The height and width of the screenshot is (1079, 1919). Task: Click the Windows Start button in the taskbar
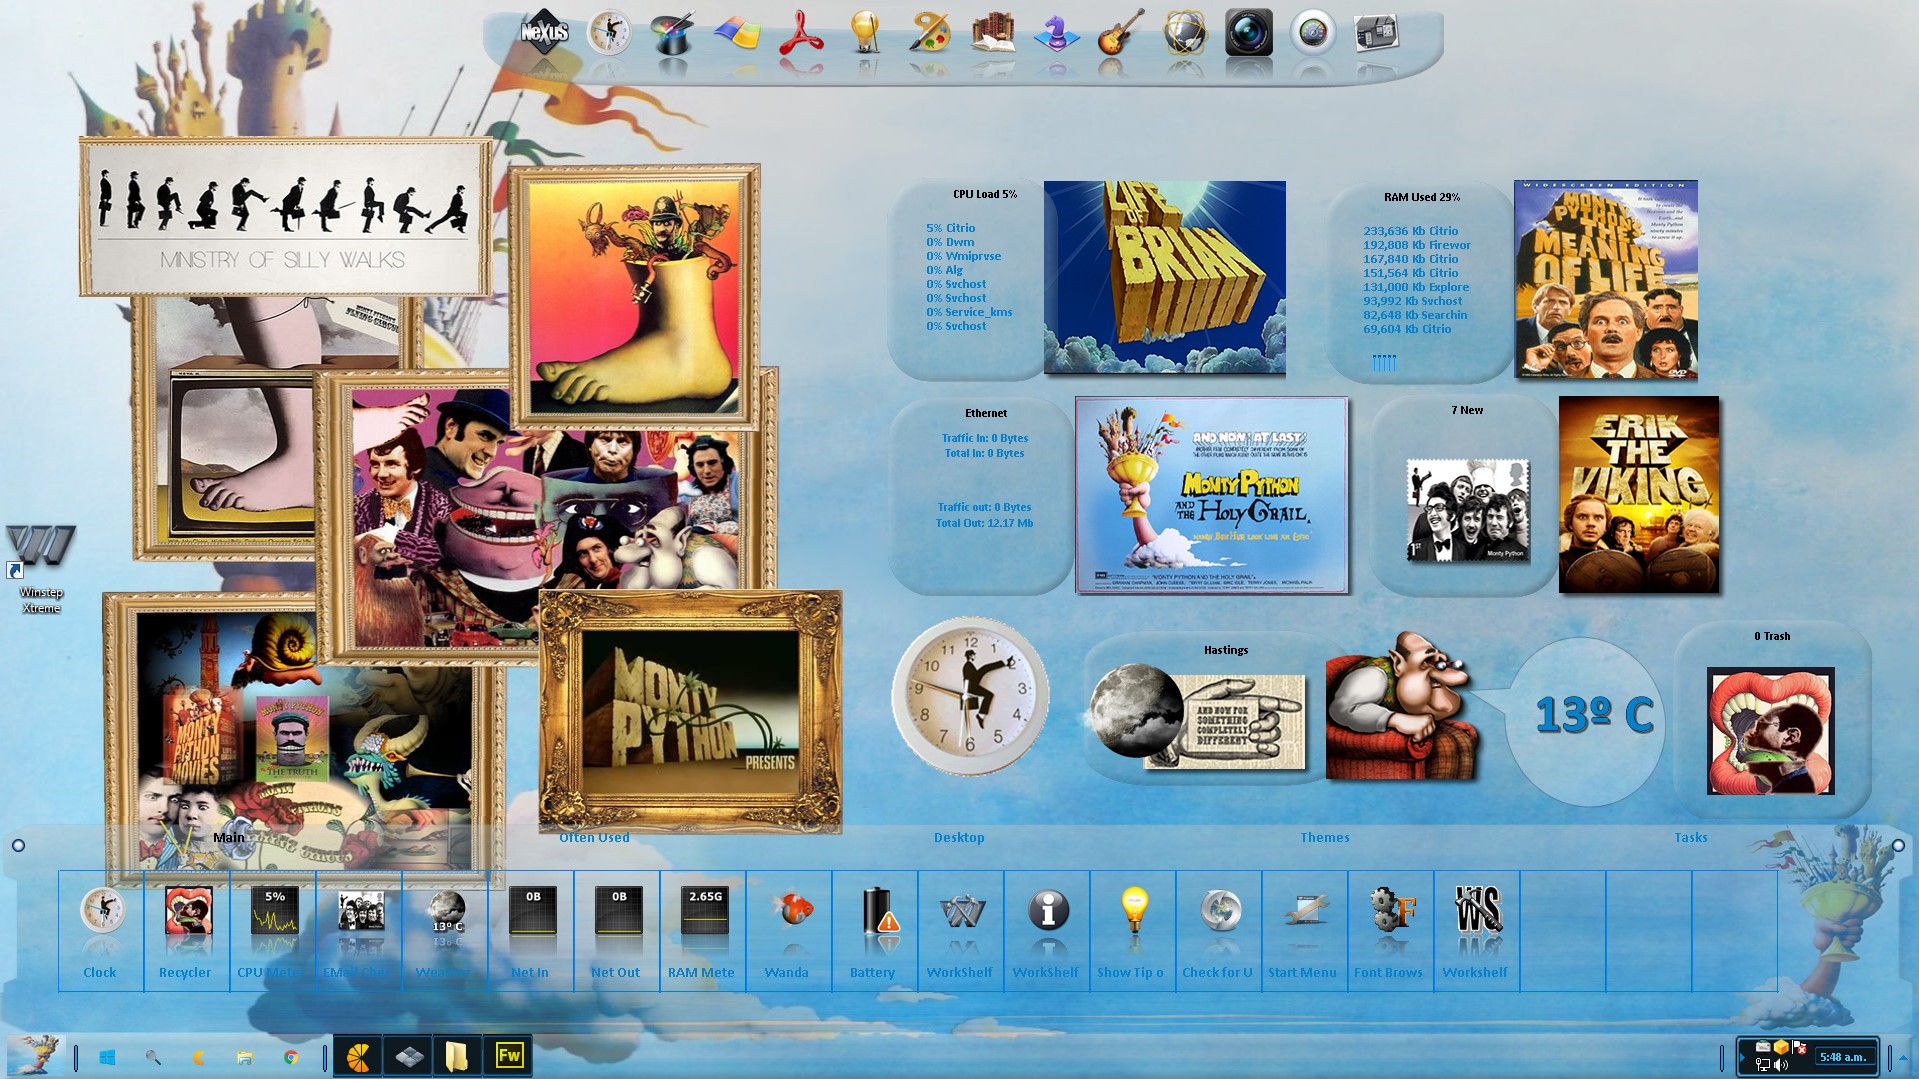pyautogui.click(x=108, y=1057)
